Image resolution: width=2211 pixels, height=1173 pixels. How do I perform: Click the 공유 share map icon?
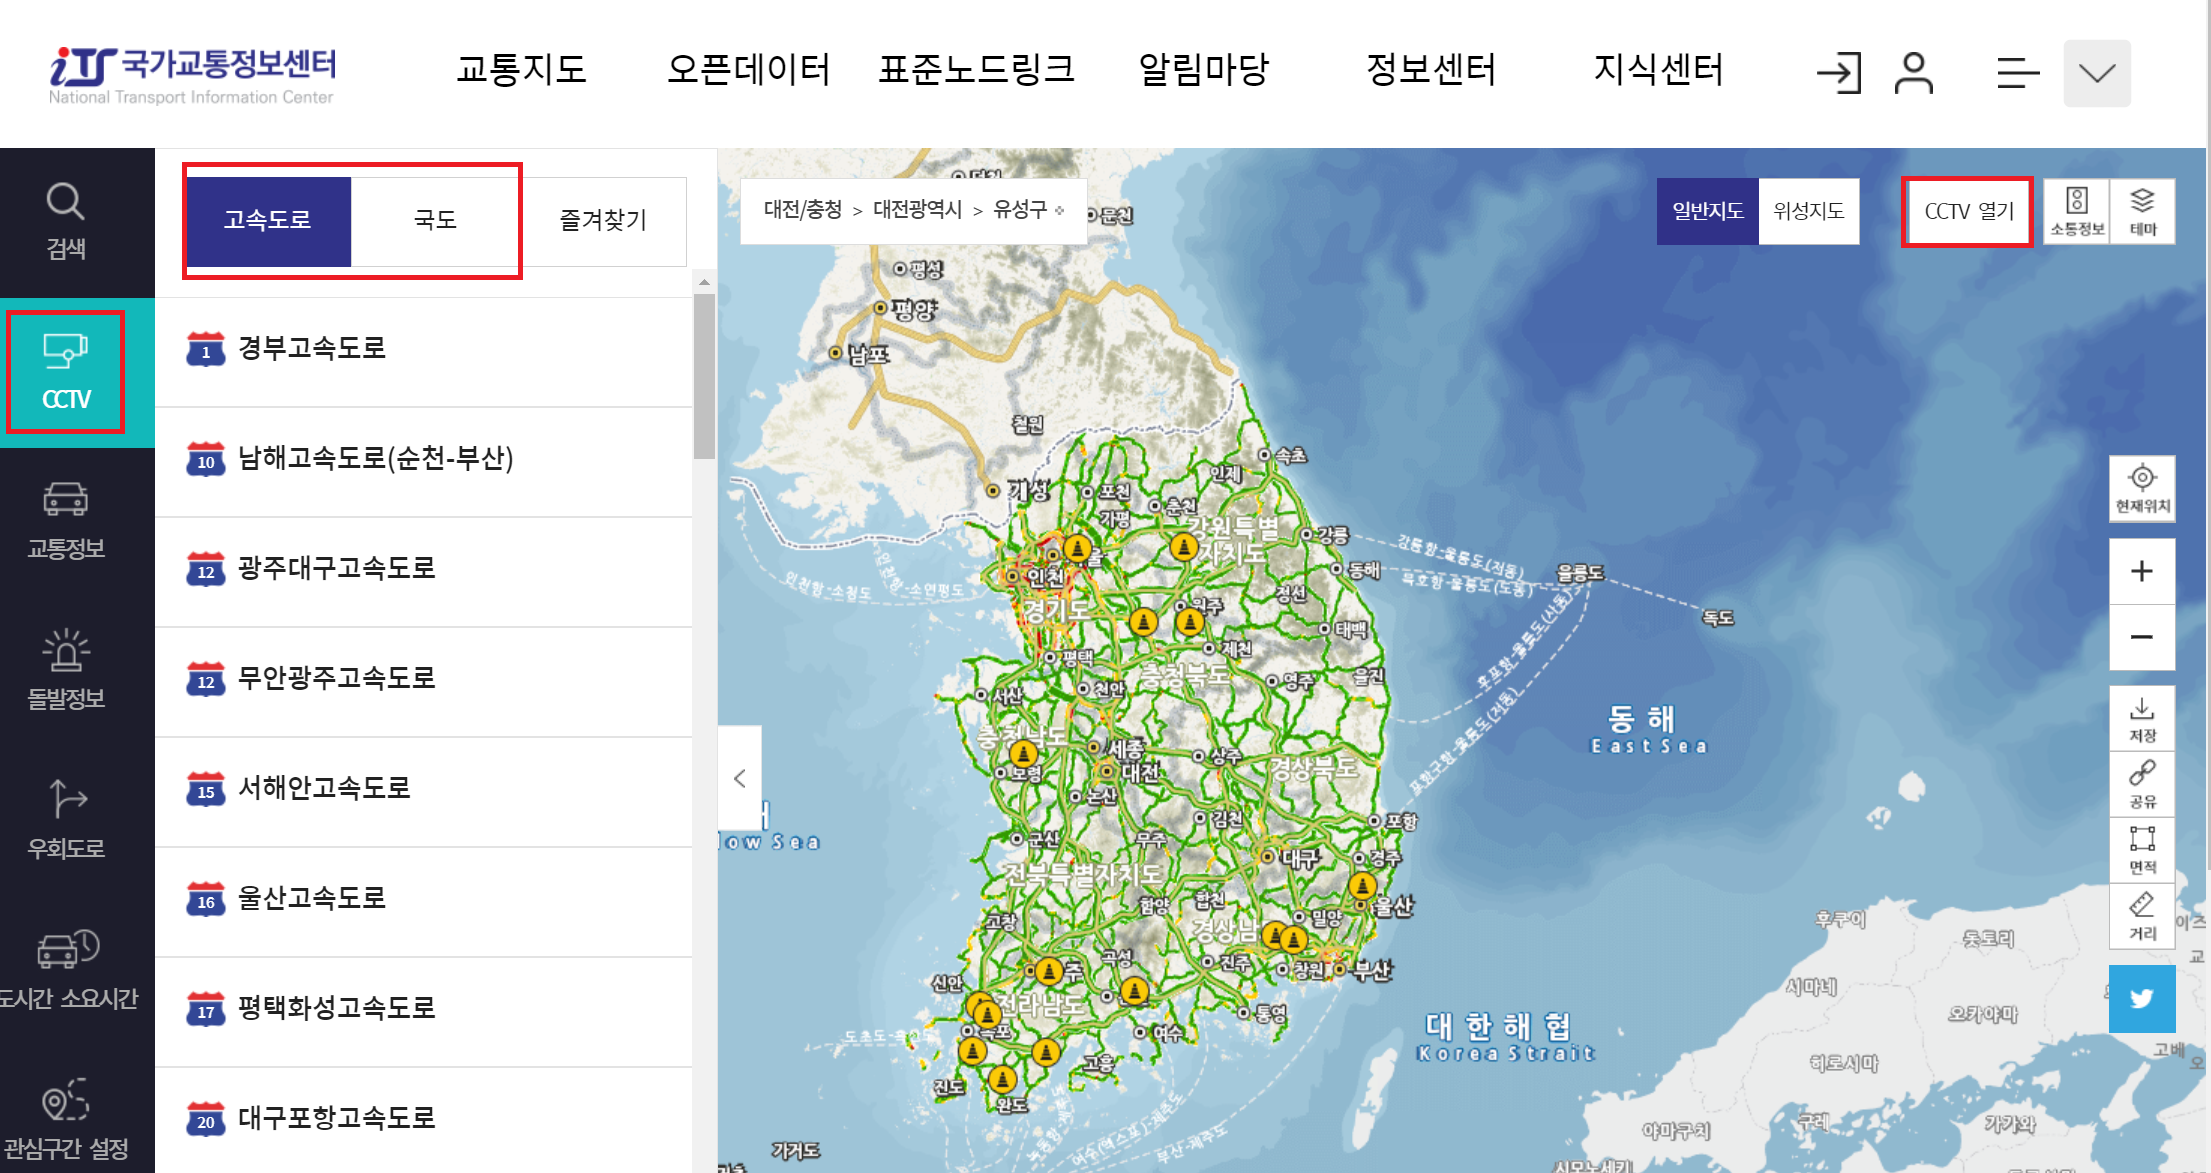(x=2142, y=783)
